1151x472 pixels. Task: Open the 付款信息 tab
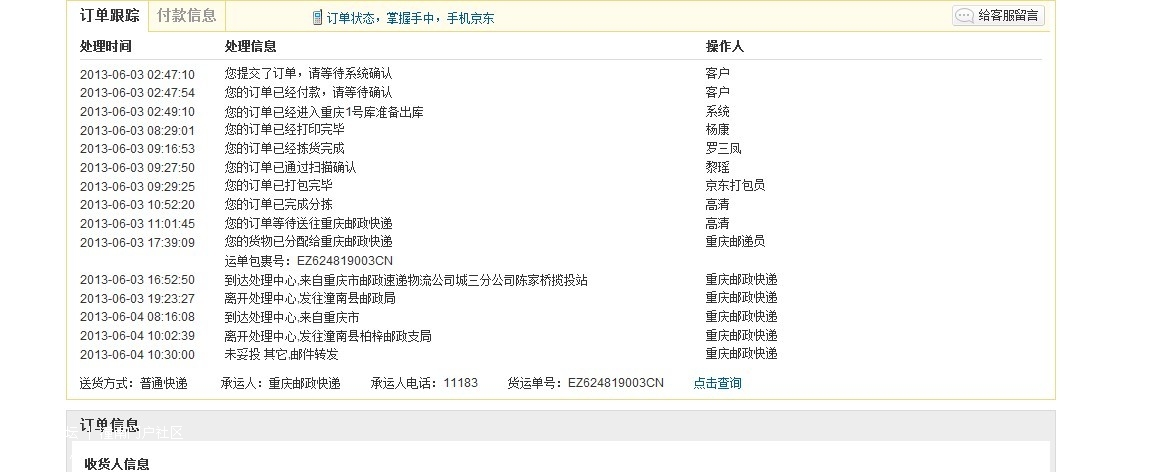point(186,15)
